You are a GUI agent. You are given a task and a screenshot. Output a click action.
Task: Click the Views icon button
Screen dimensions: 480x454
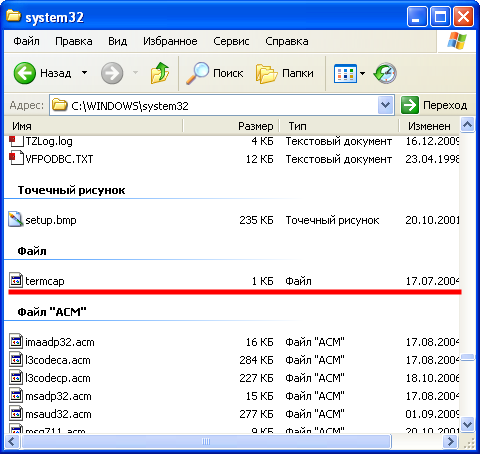coord(345,73)
